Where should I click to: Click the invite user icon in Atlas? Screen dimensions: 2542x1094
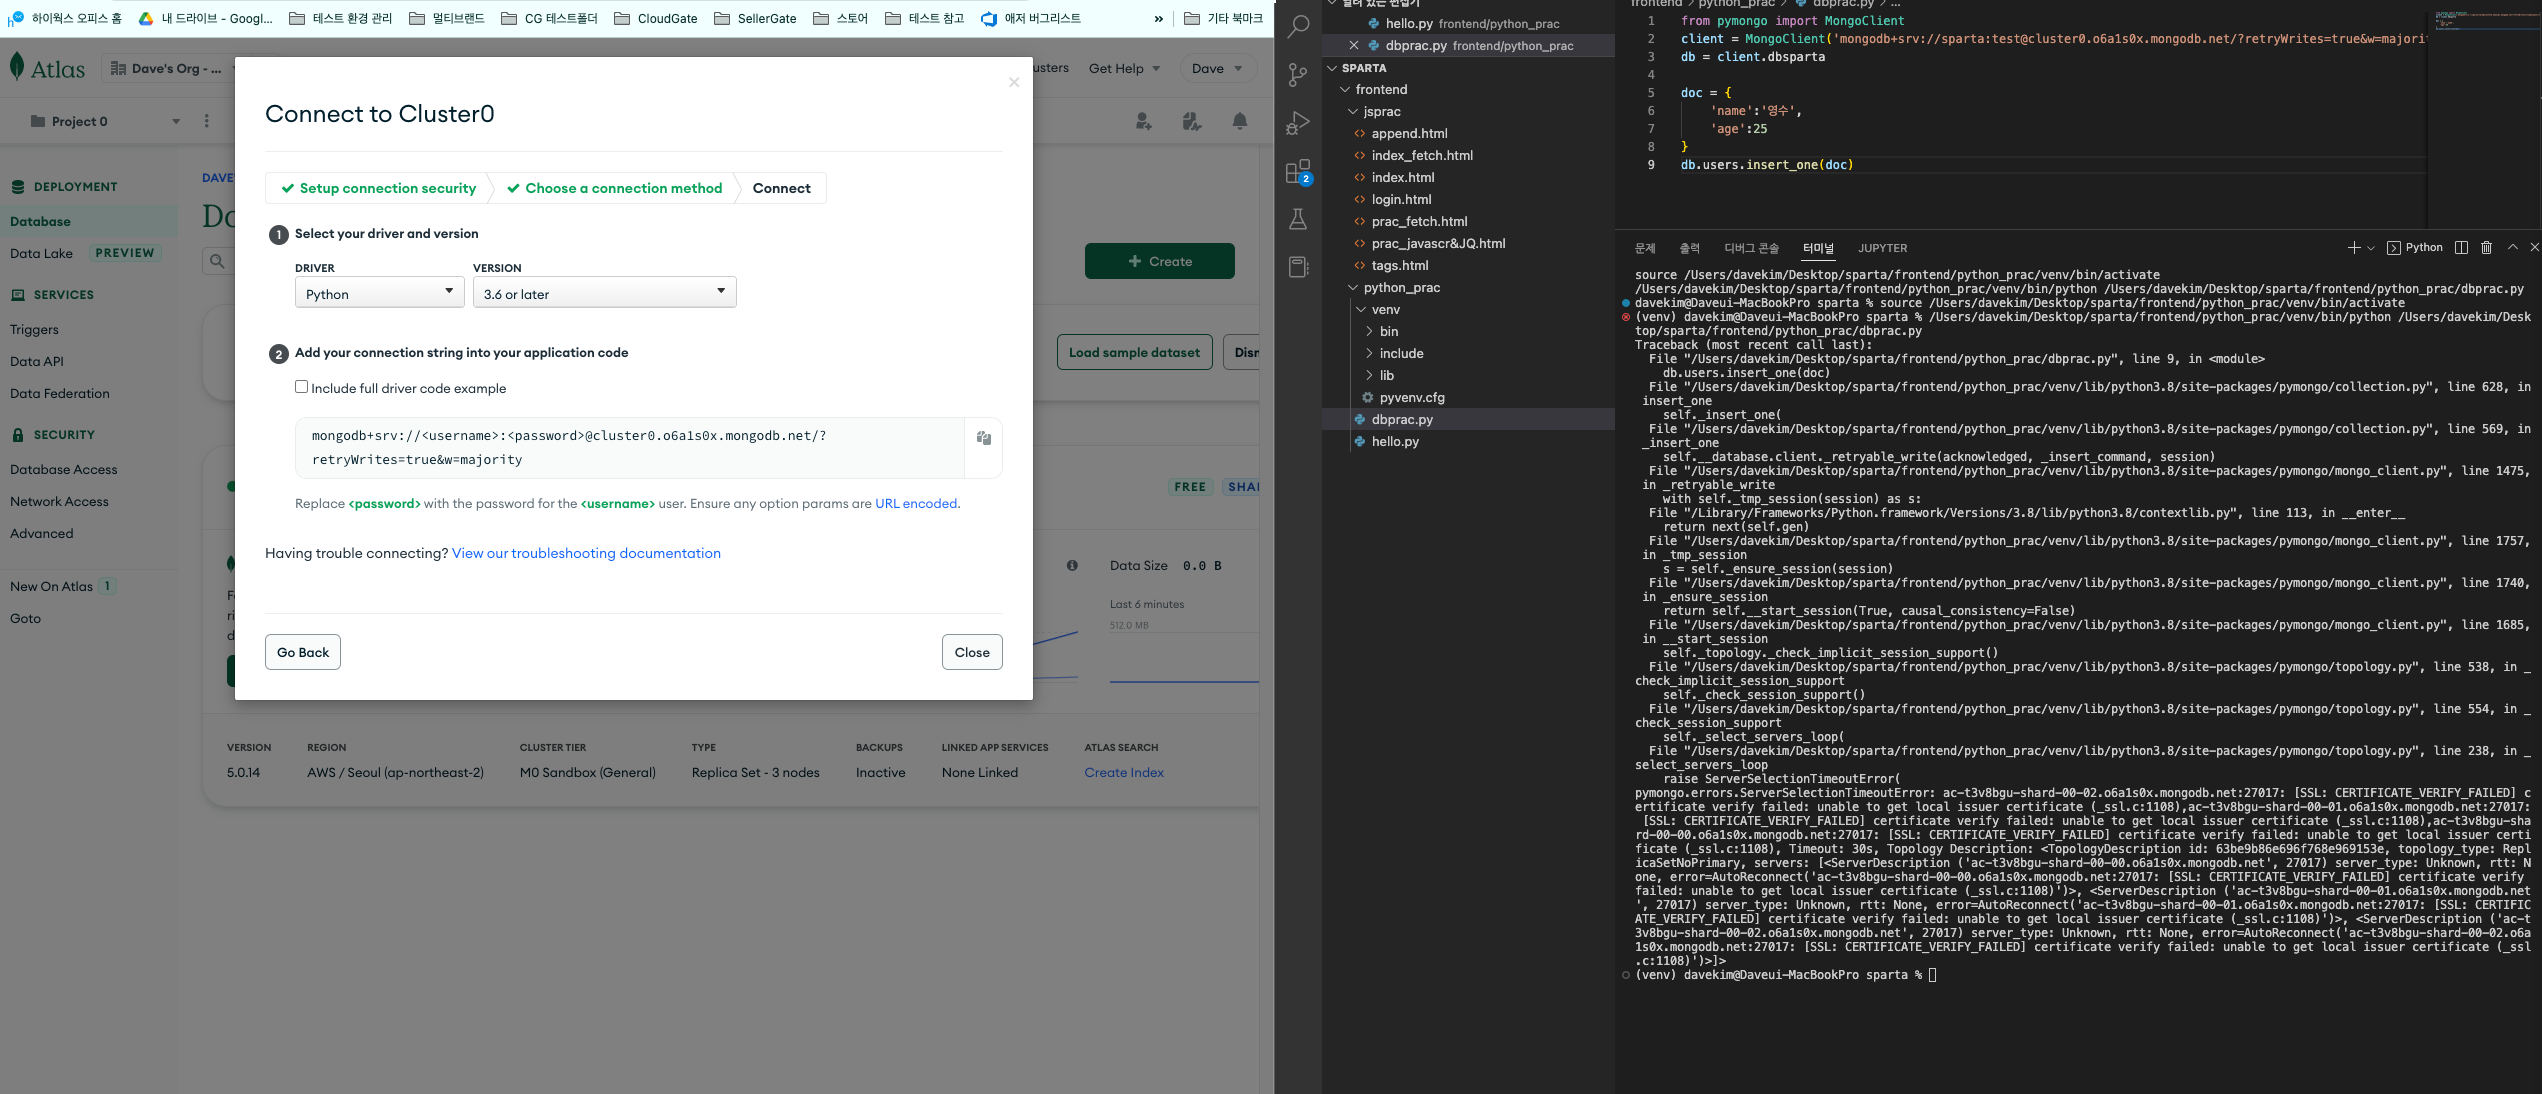[x=1143, y=121]
